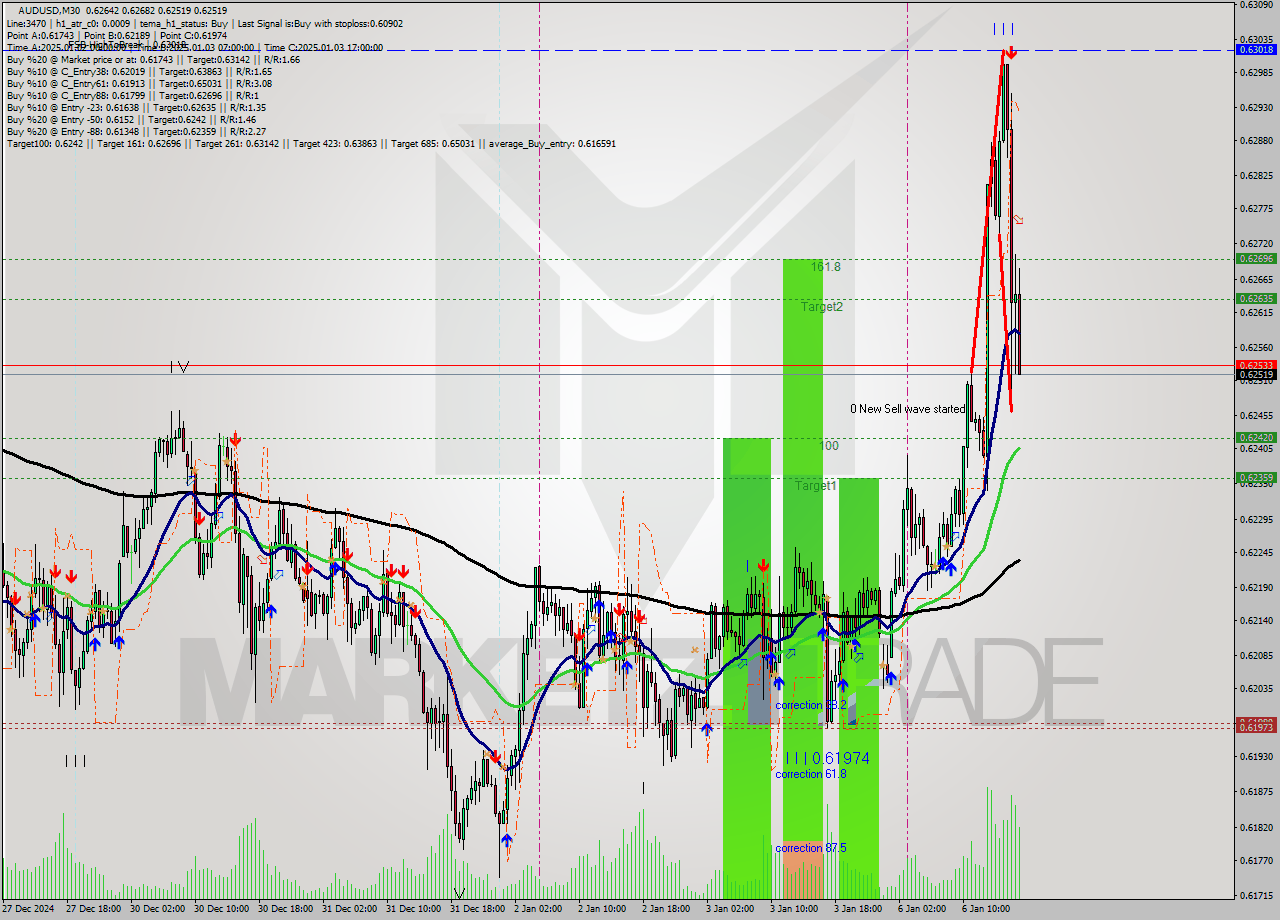Click the Target2 label
Viewport: 1280px width, 920px height.
tap(821, 307)
